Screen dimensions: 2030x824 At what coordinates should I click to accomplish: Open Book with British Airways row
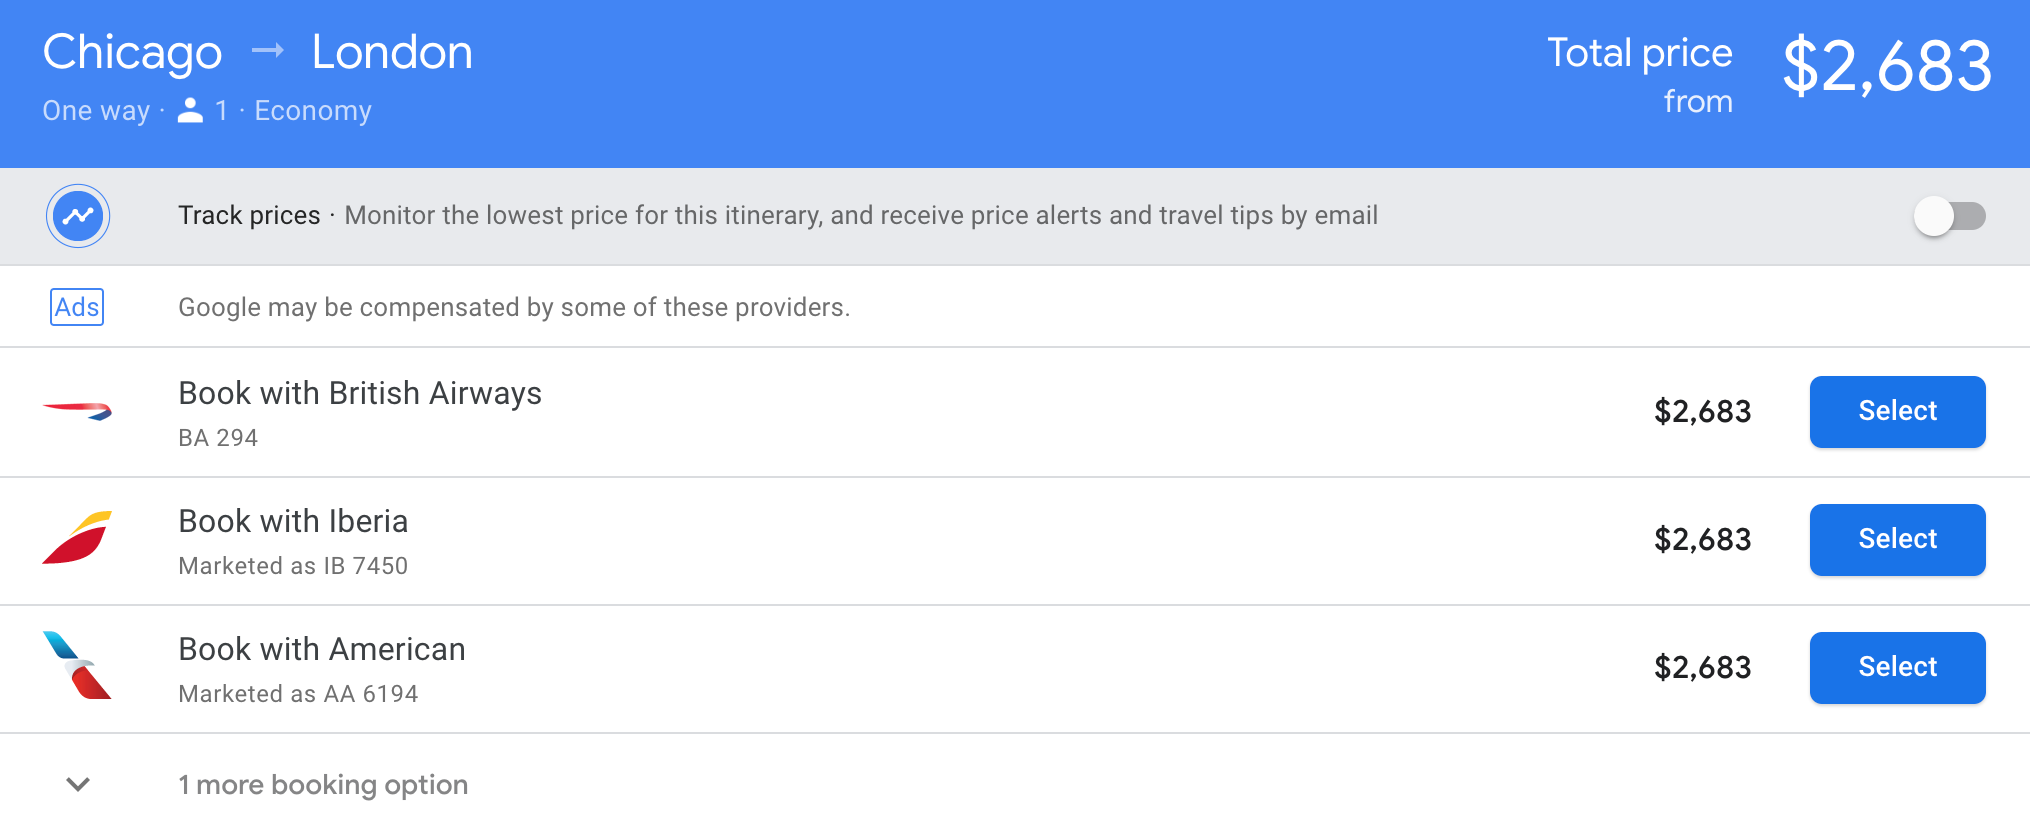pyautogui.click(x=360, y=394)
